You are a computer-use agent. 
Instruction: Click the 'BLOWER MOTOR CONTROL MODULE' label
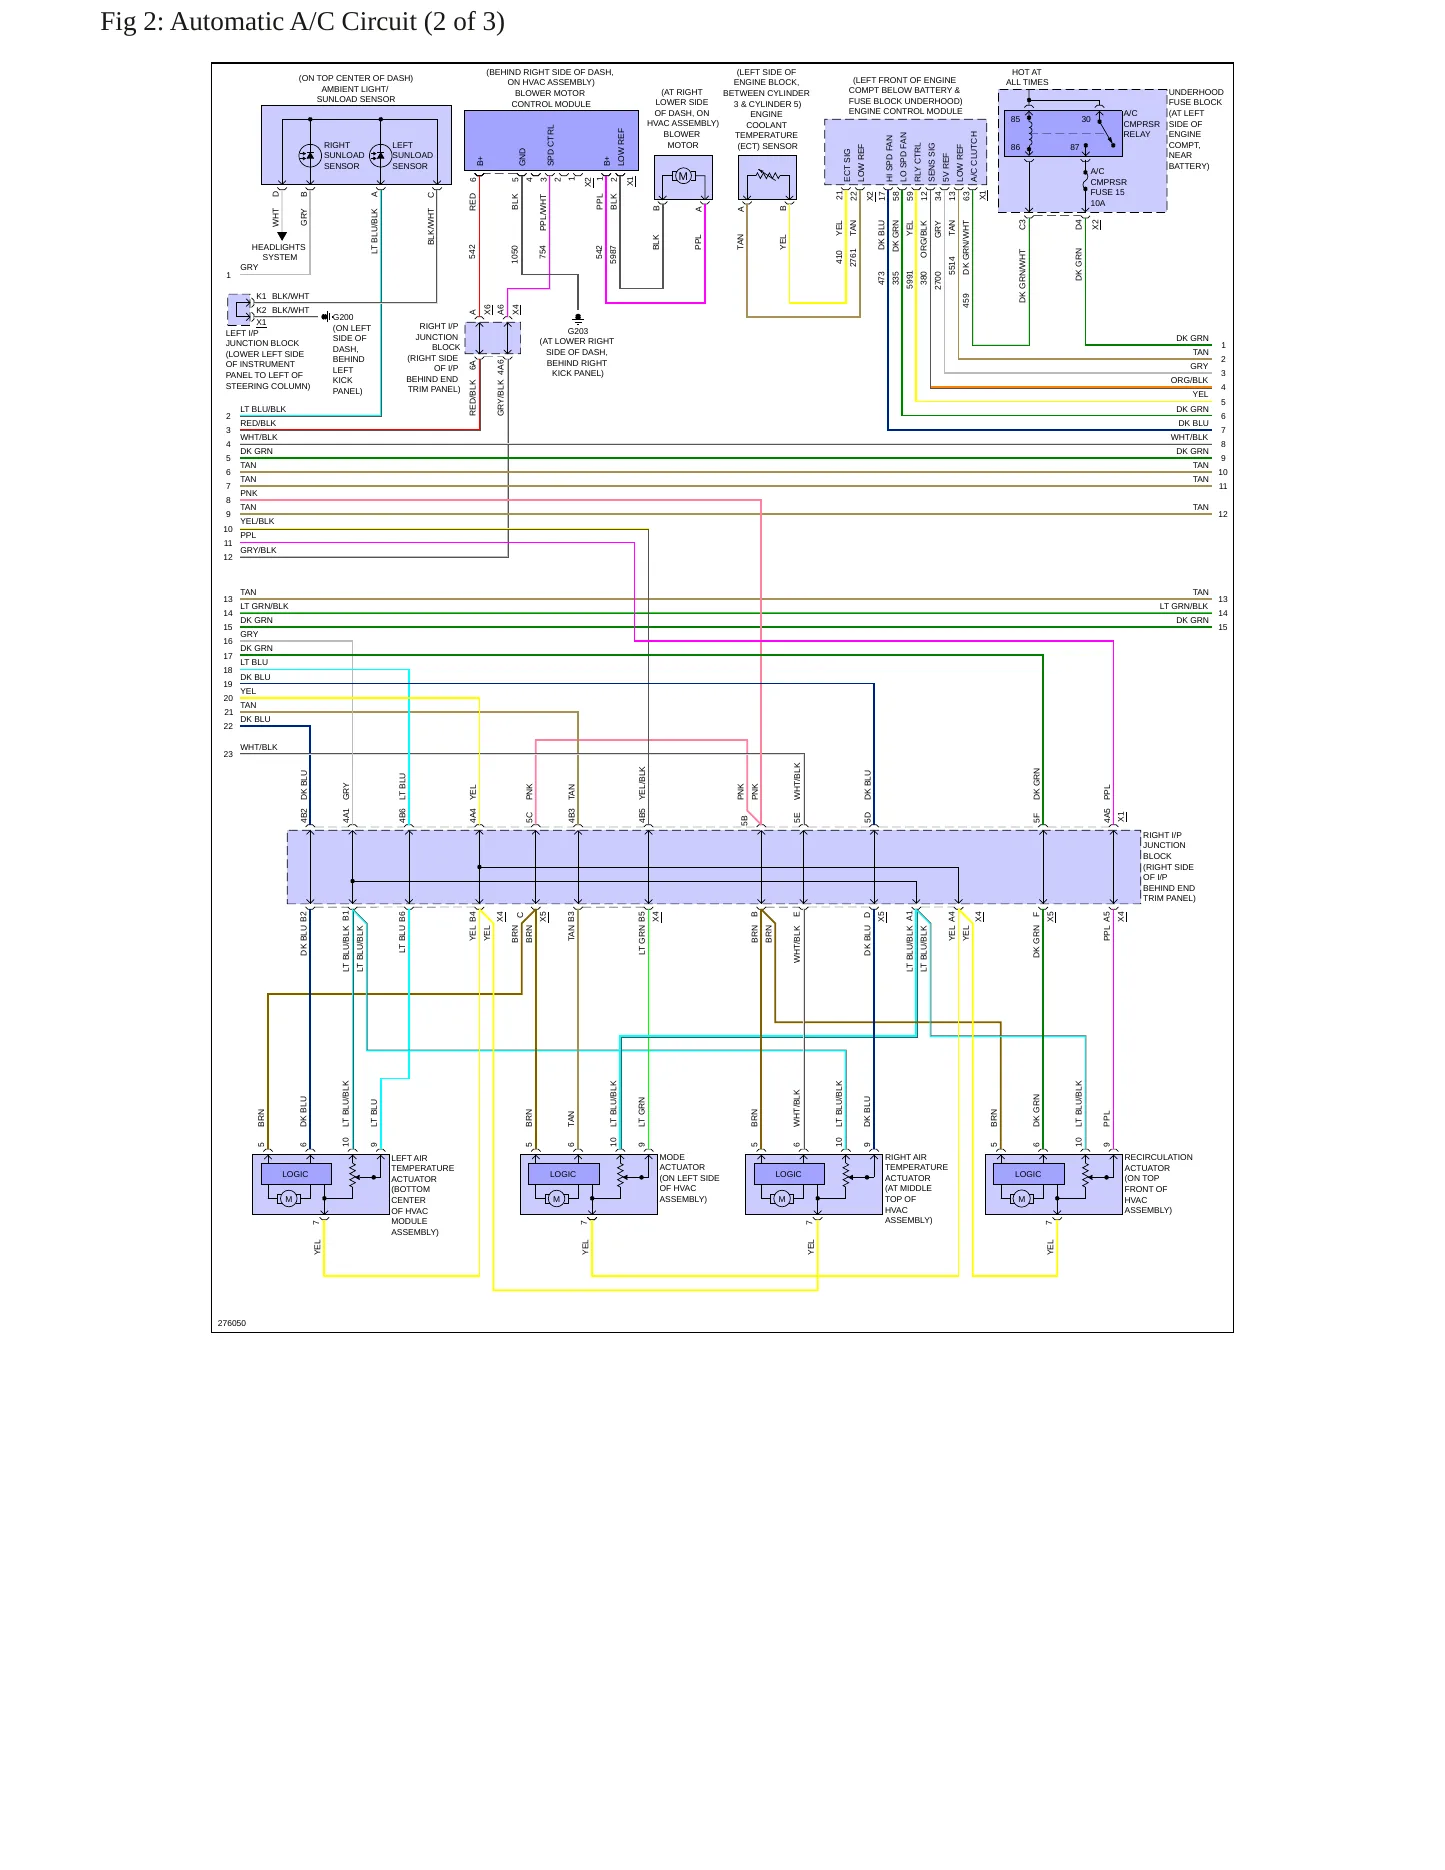coord(551,99)
